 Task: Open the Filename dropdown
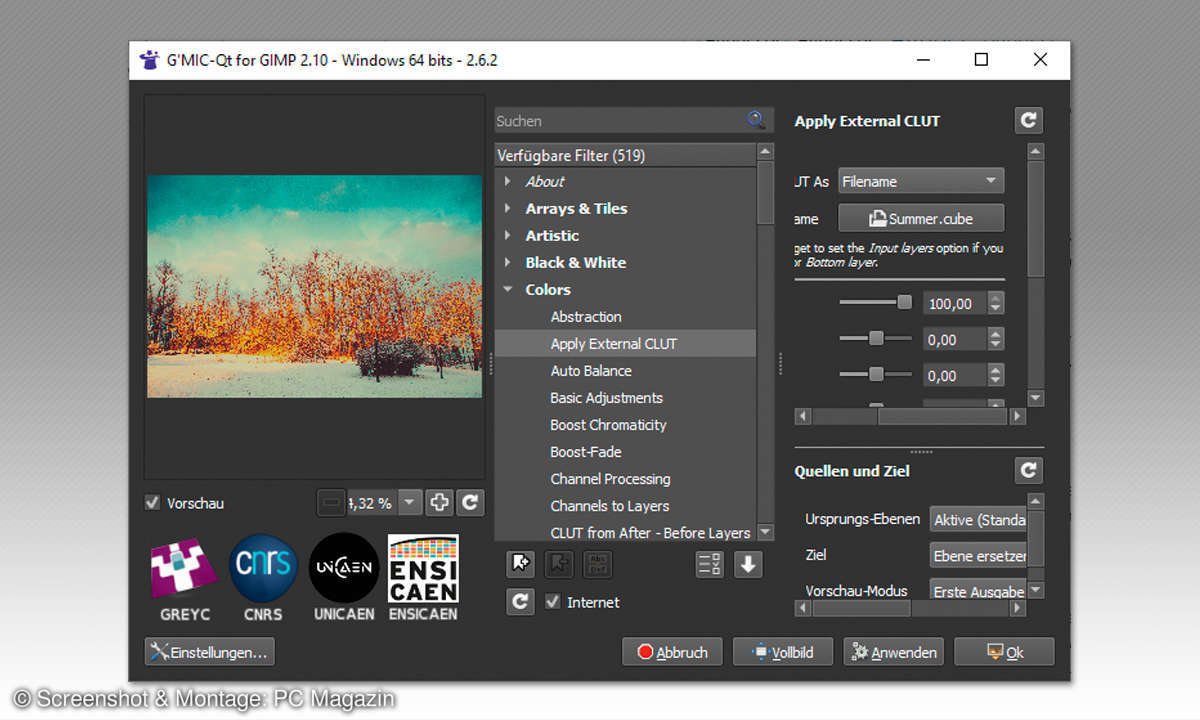(x=921, y=181)
